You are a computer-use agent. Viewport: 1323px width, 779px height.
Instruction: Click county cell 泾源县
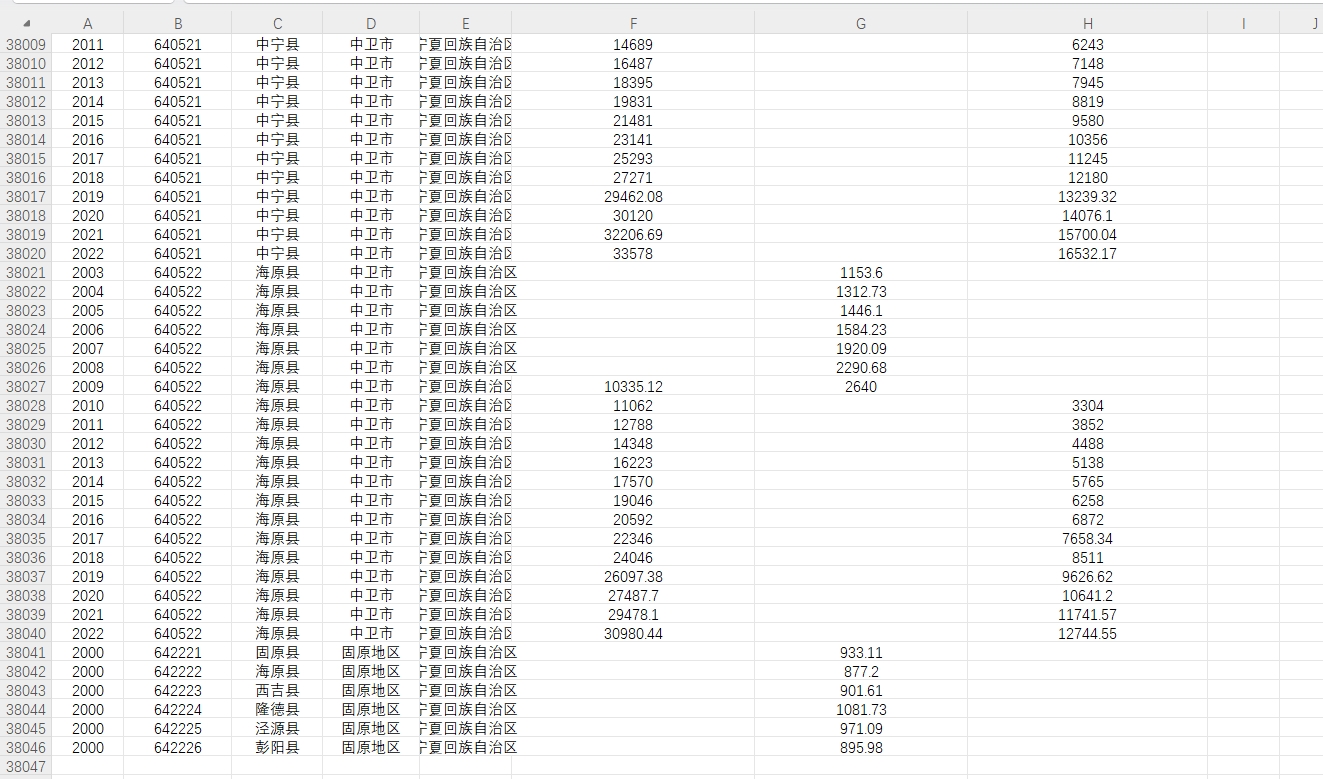coord(277,728)
